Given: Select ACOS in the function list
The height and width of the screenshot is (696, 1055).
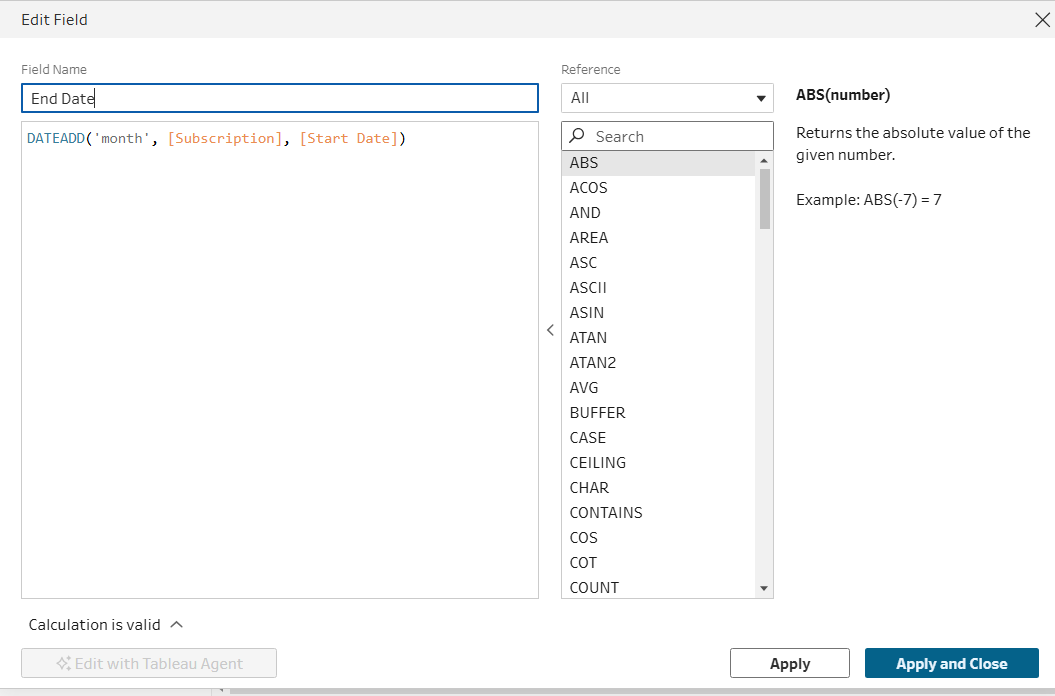Looking at the screenshot, I should click(x=658, y=188).
